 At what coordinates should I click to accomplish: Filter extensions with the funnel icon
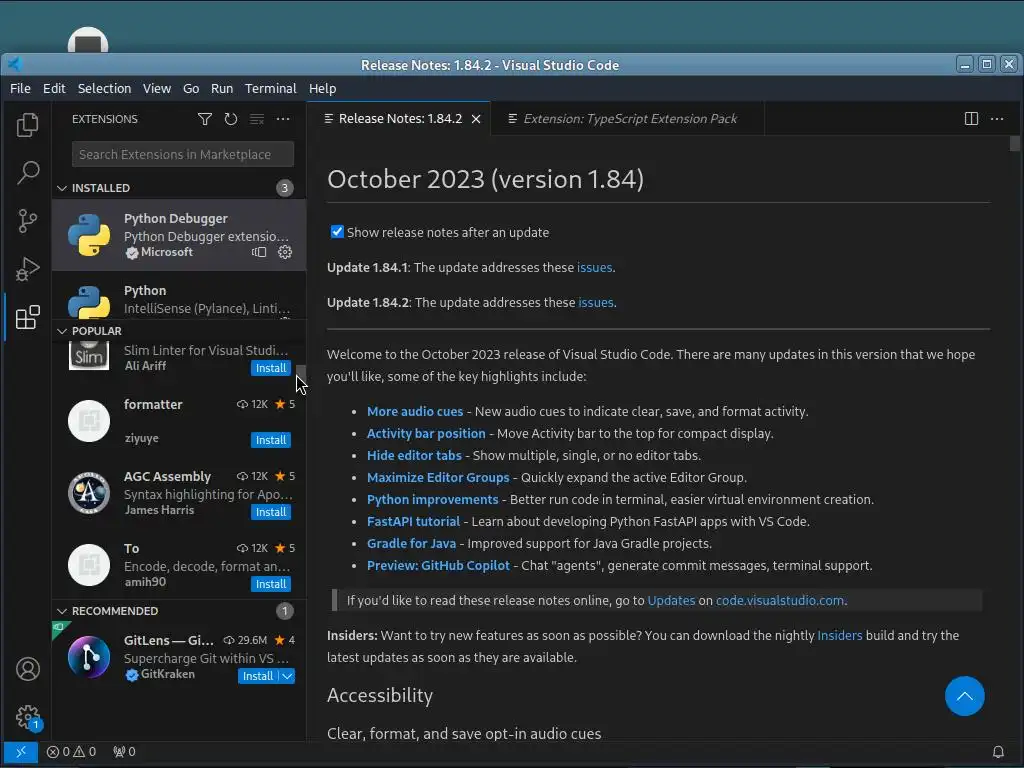204,119
